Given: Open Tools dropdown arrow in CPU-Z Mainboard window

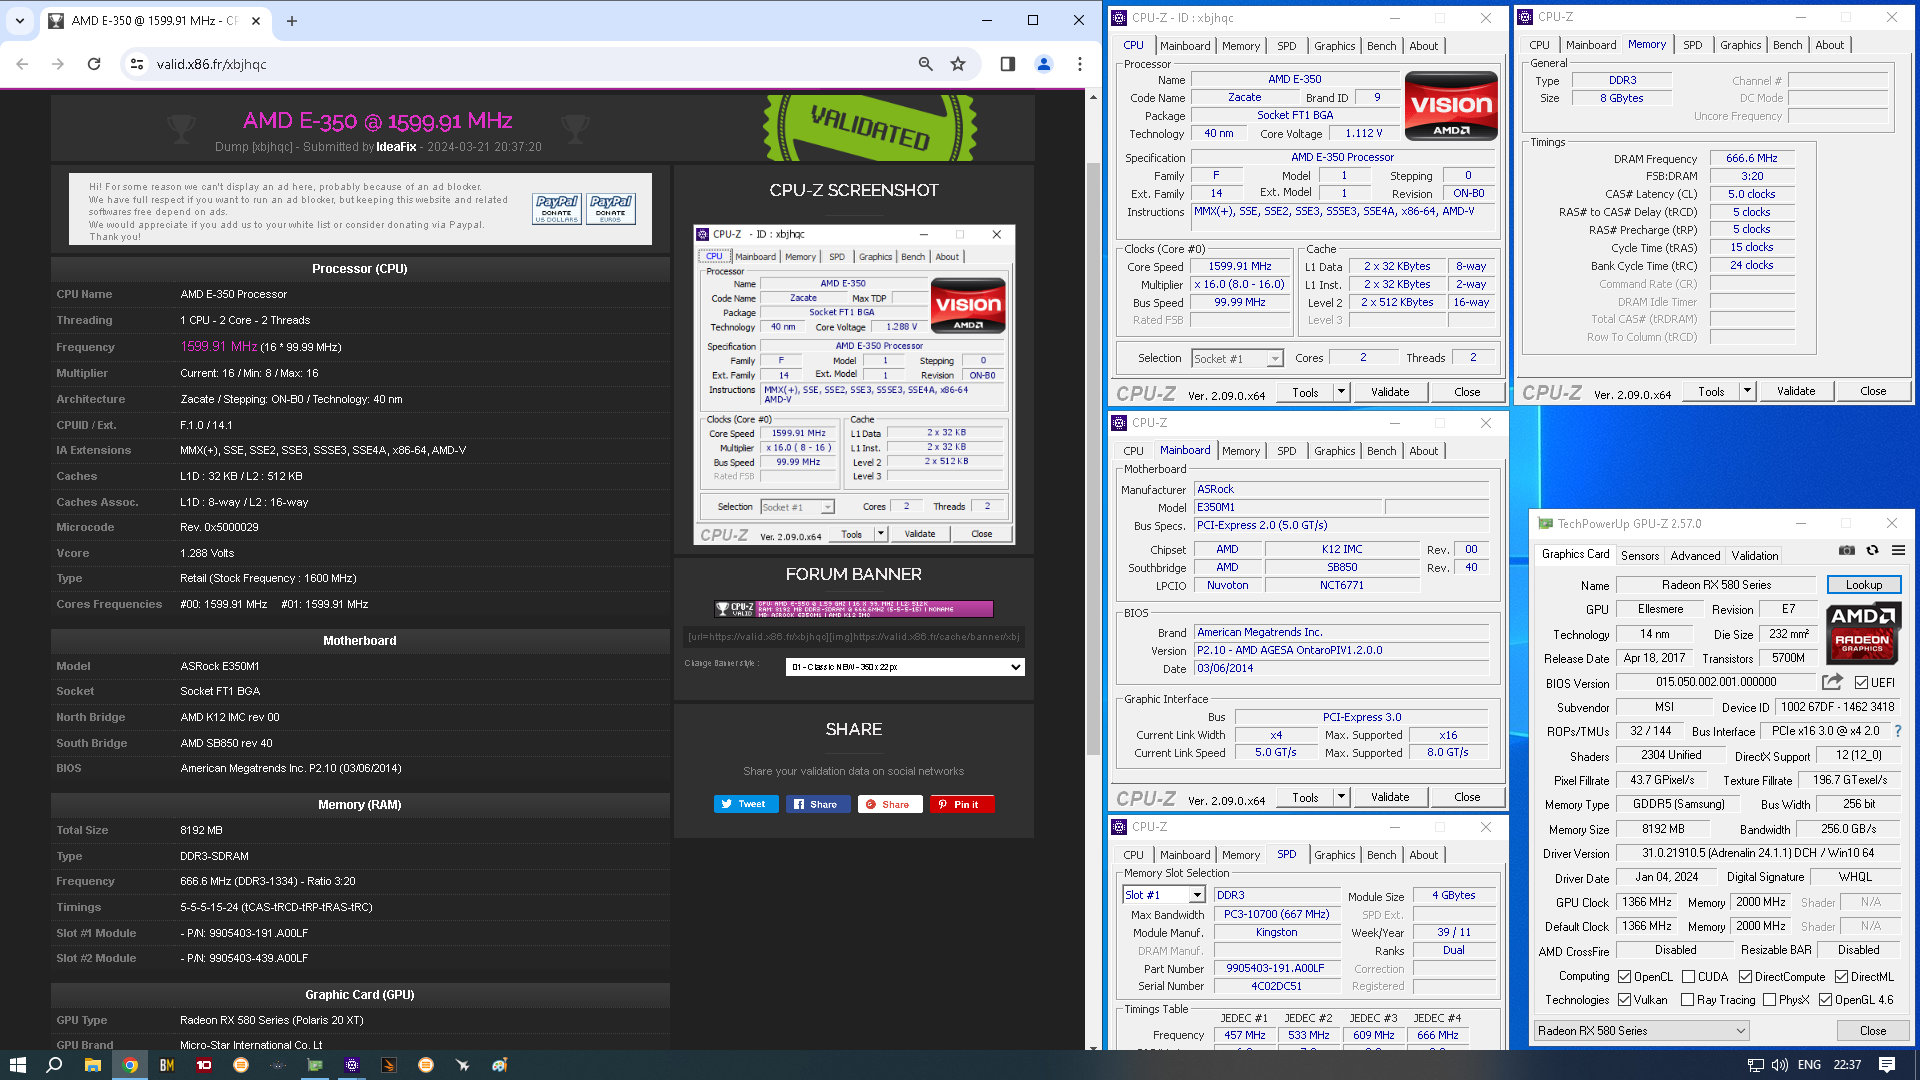Looking at the screenshot, I should 1341,797.
